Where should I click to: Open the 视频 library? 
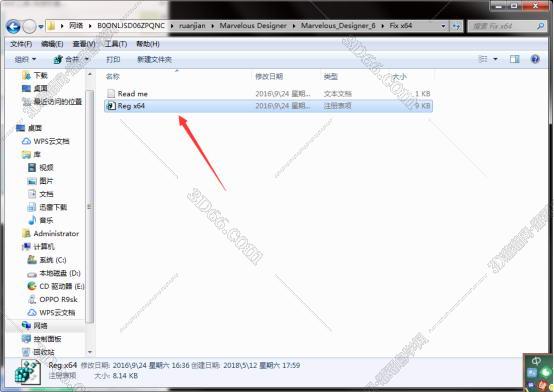pos(46,168)
